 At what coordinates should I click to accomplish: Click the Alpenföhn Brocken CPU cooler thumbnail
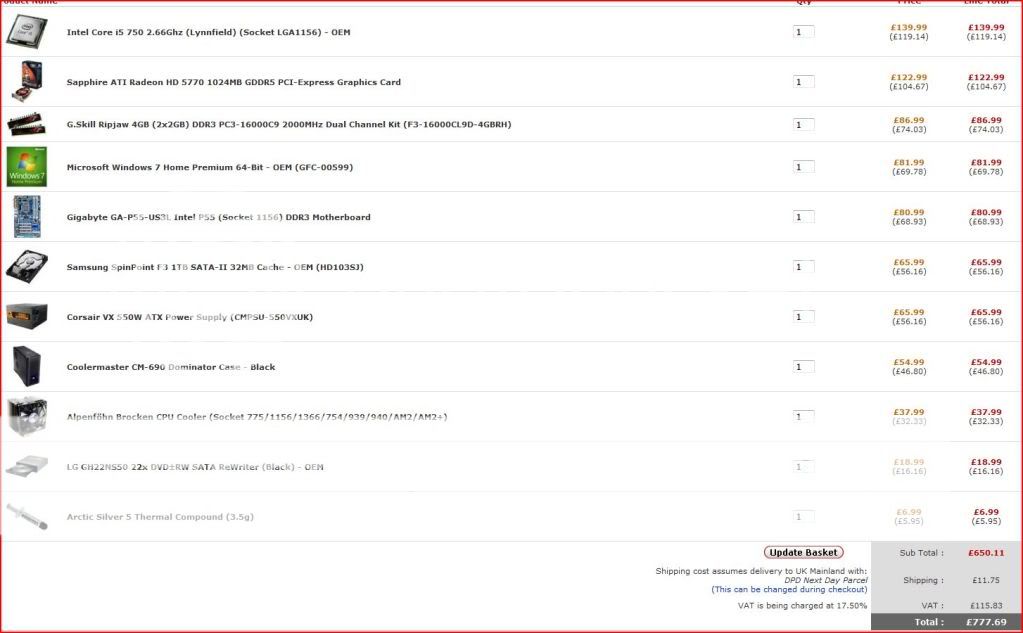tap(26, 416)
